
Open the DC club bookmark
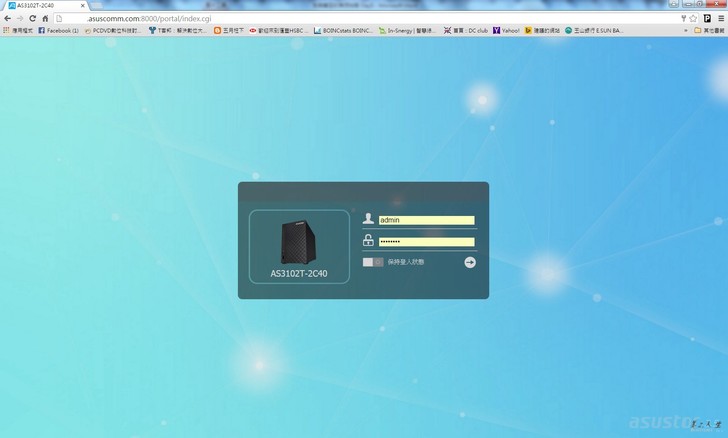coord(466,30)
